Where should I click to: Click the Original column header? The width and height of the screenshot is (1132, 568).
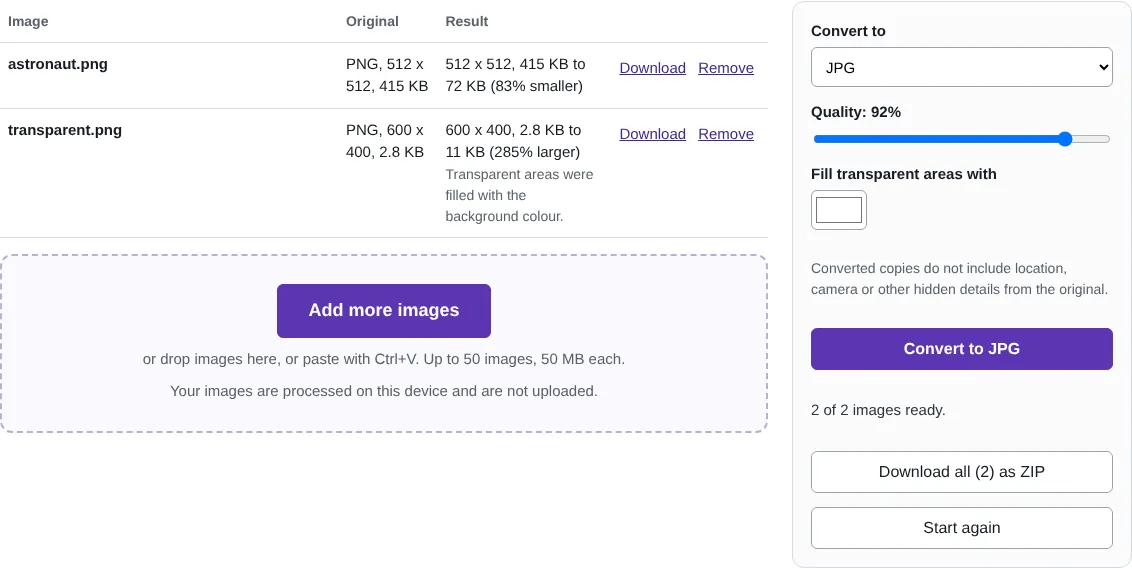click(372, 22)
